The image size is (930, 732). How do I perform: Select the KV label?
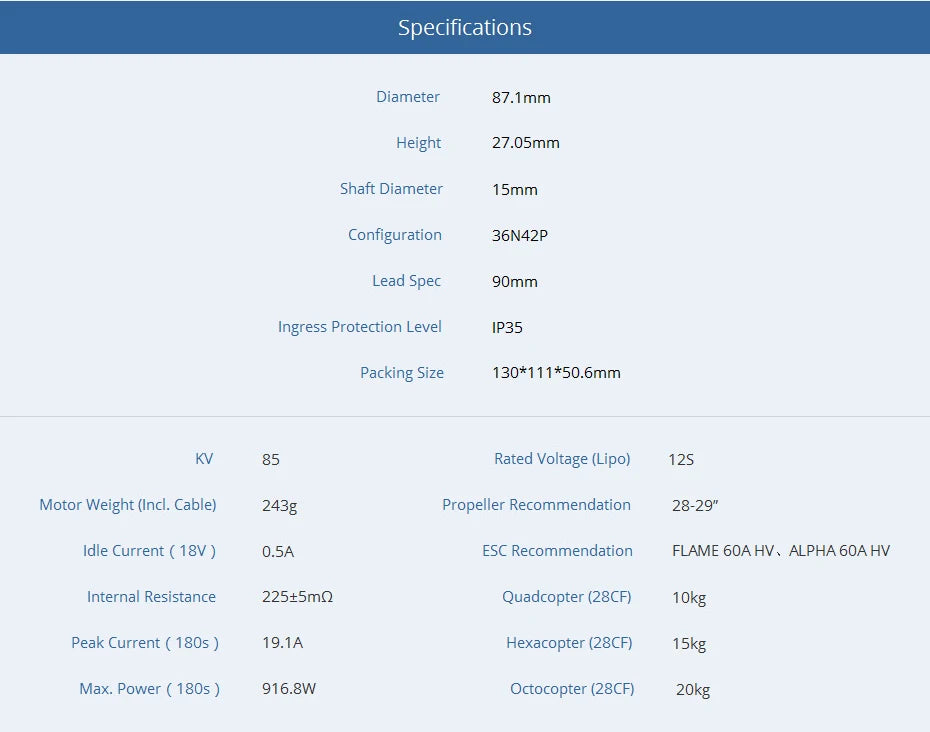click(x=204, y=458)
